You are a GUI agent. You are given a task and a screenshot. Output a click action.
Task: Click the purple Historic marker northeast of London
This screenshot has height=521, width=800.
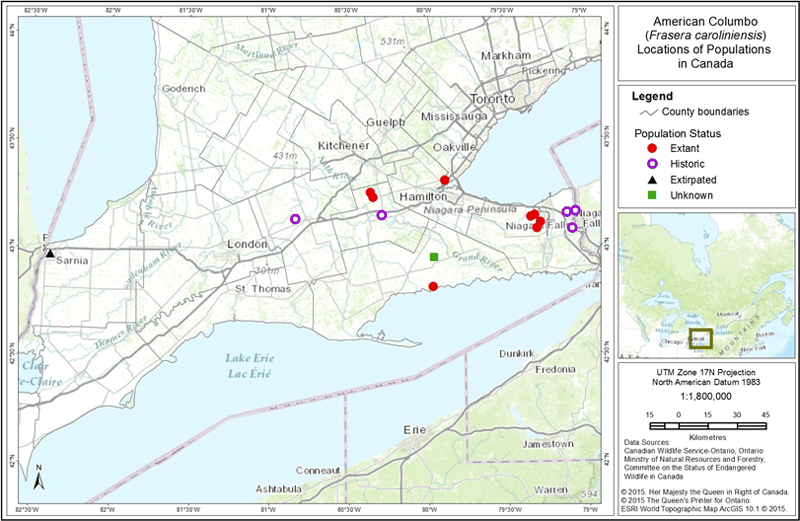point(295,219)
